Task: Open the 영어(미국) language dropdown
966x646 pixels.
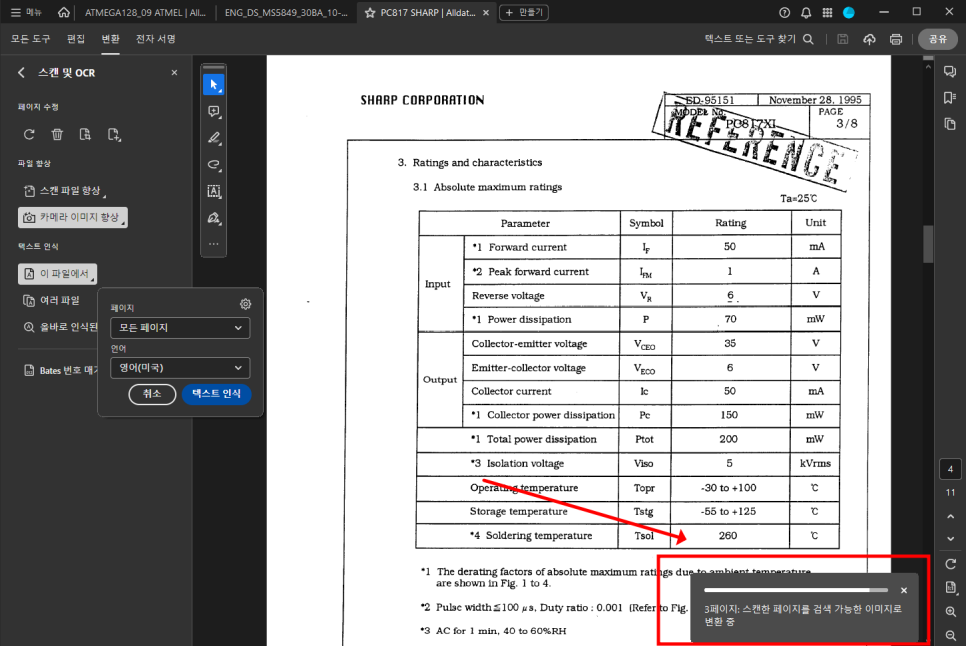Action: click(180, 368)
